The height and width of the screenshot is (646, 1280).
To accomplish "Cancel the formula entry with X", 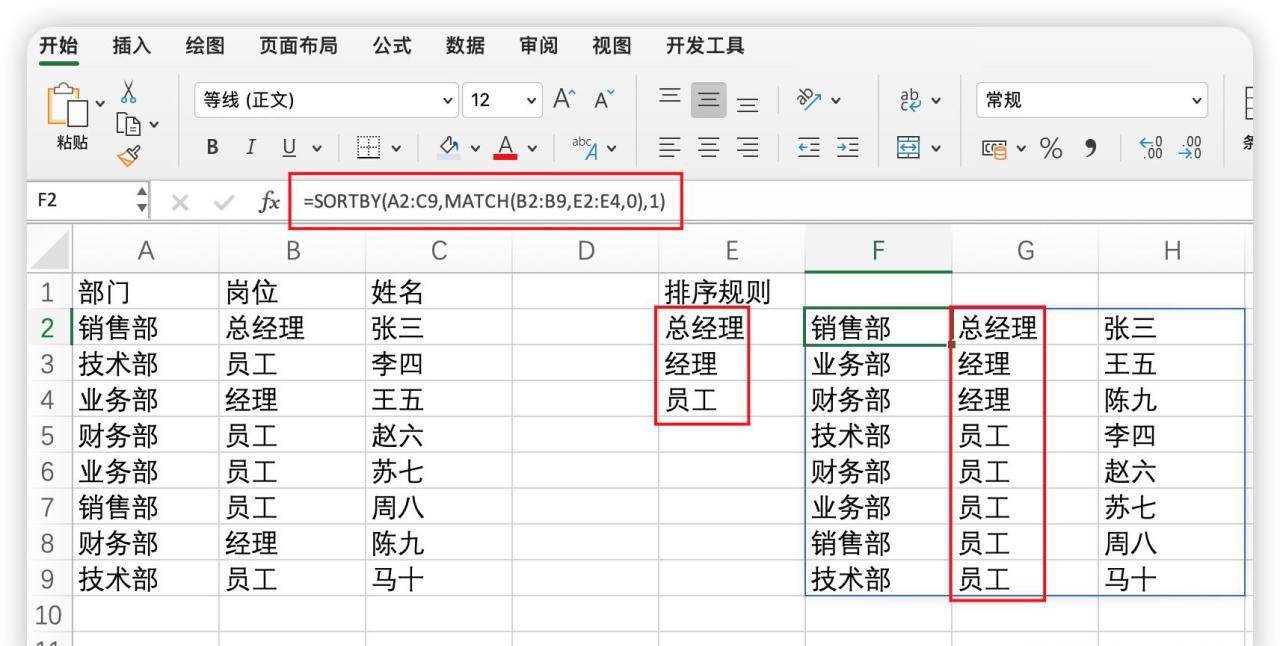I will click(x=181, y=203).
